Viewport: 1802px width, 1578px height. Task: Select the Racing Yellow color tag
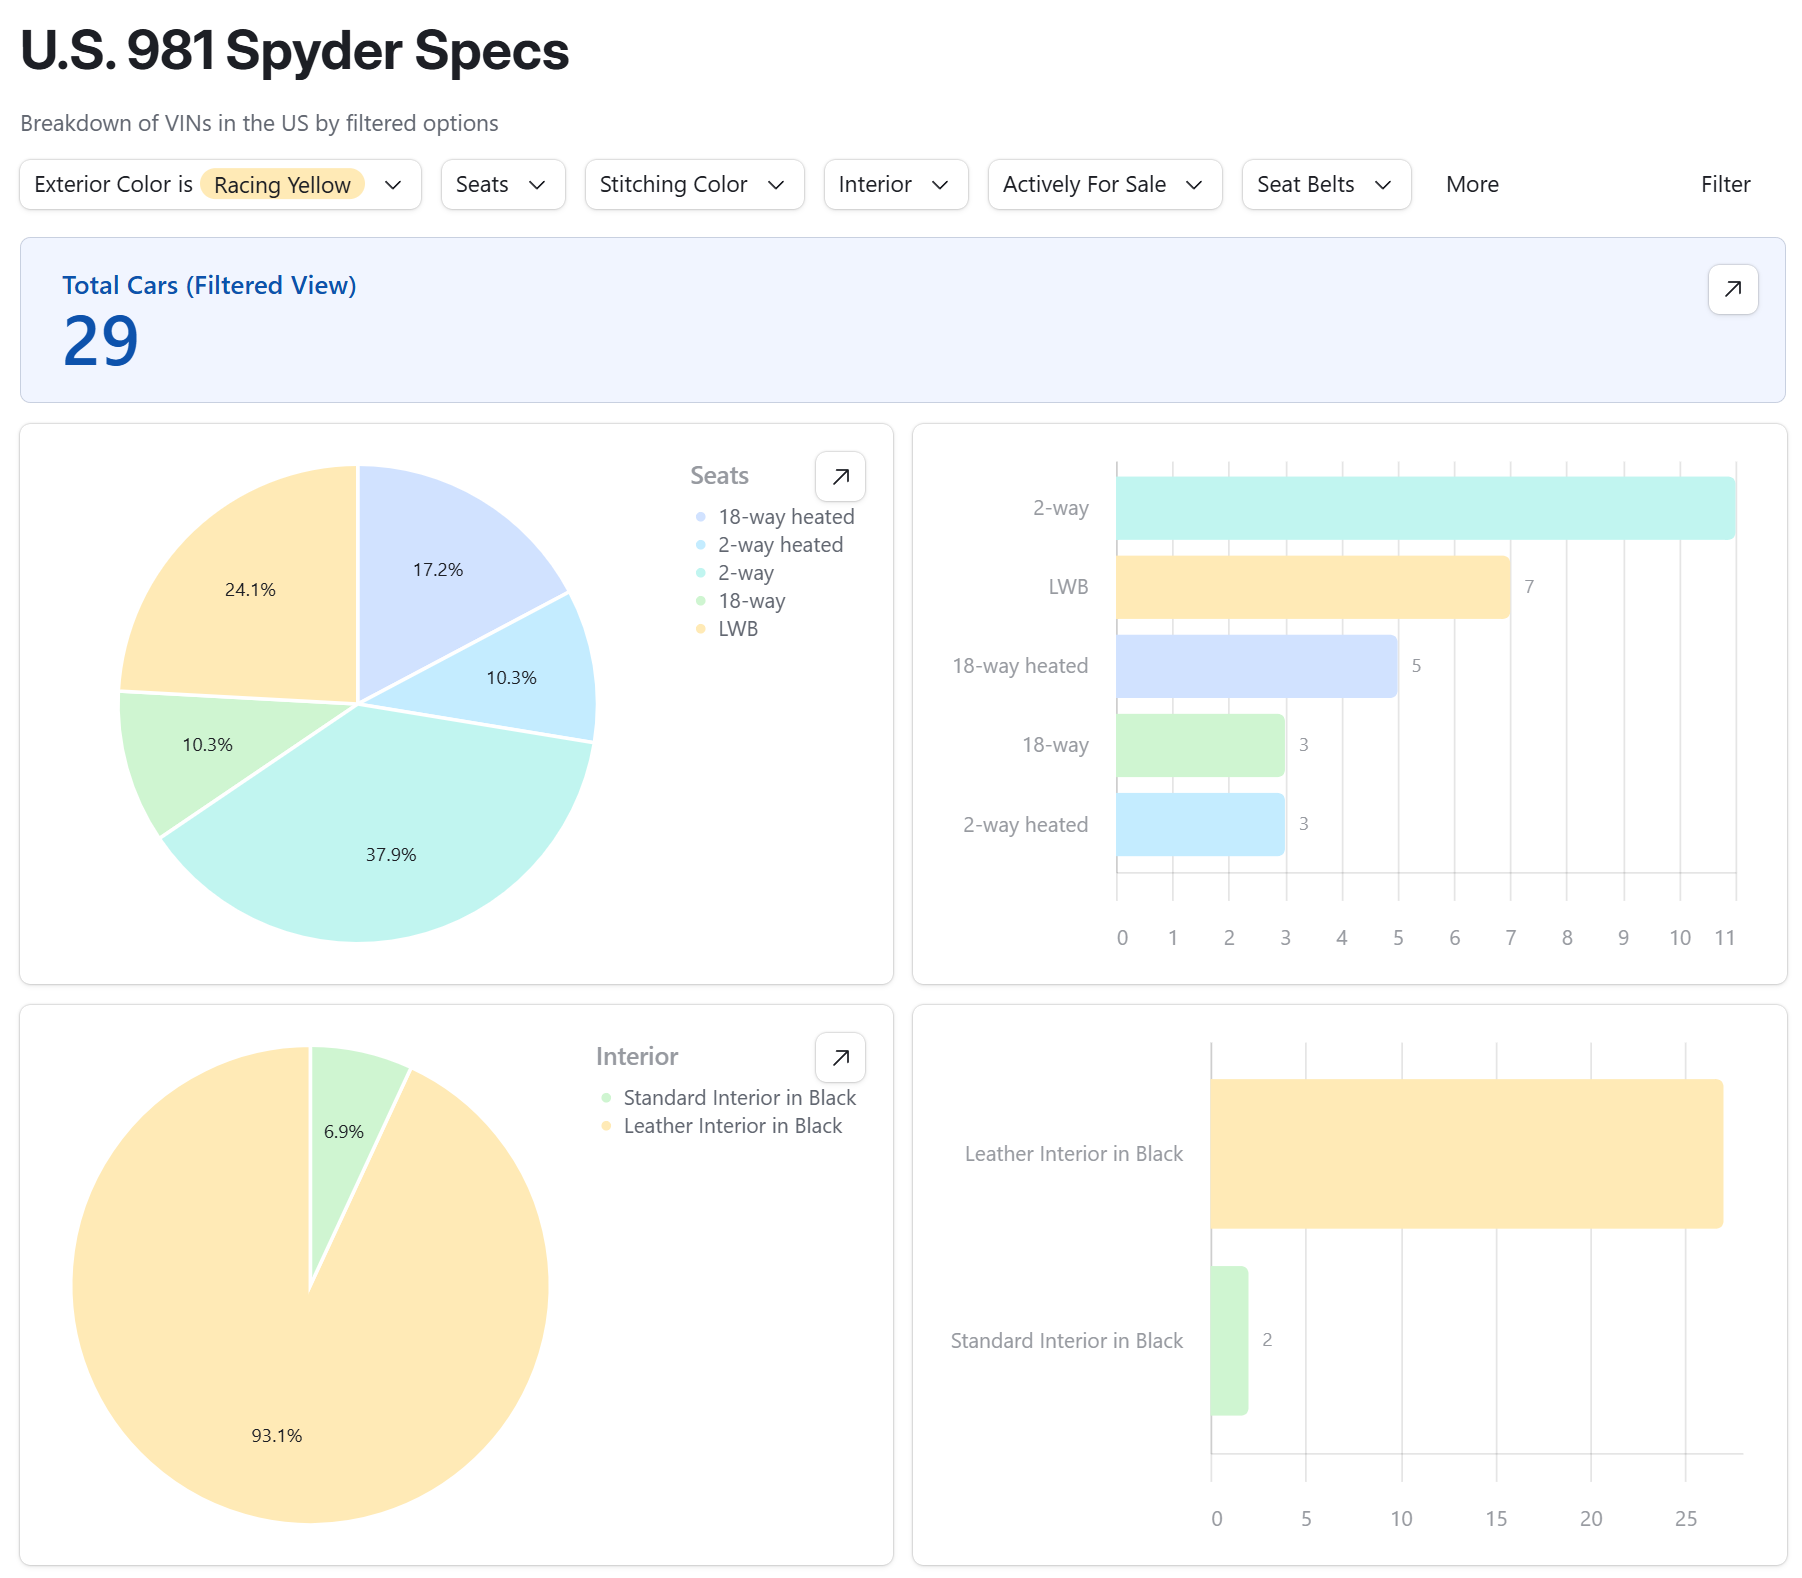click(x=282, y=185)
